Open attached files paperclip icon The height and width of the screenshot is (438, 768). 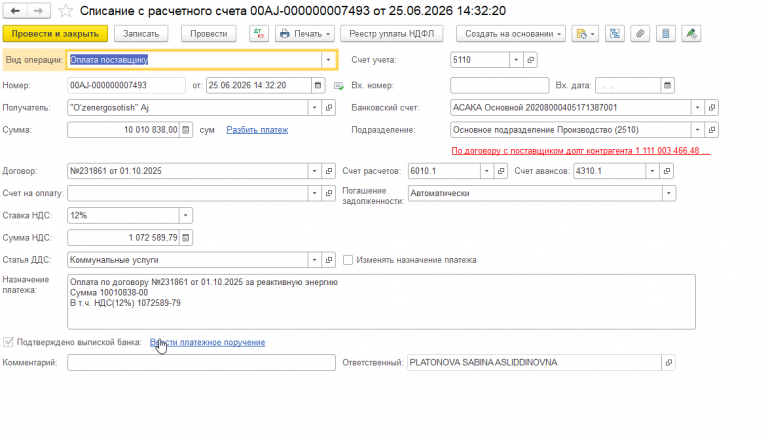tap(640, 34)
